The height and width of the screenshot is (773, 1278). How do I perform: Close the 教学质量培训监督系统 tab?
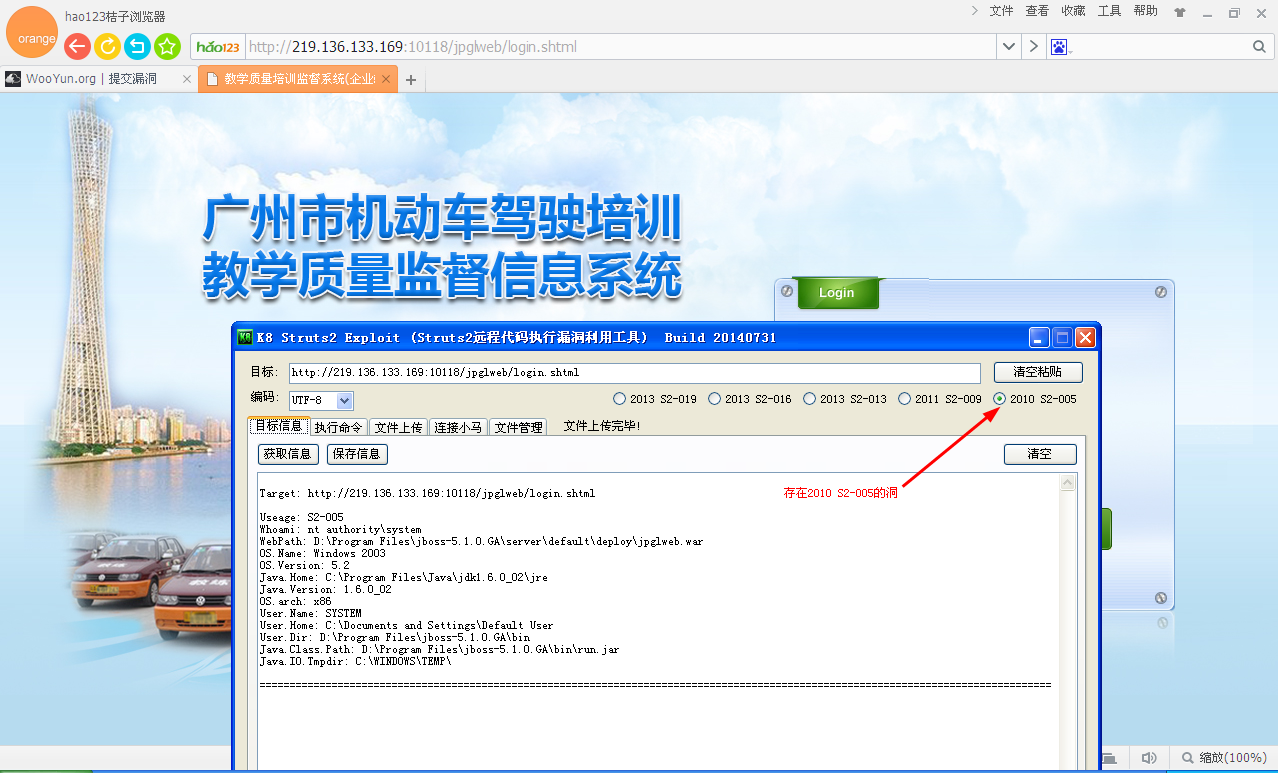pyautogui.click(x=387, y=79)
